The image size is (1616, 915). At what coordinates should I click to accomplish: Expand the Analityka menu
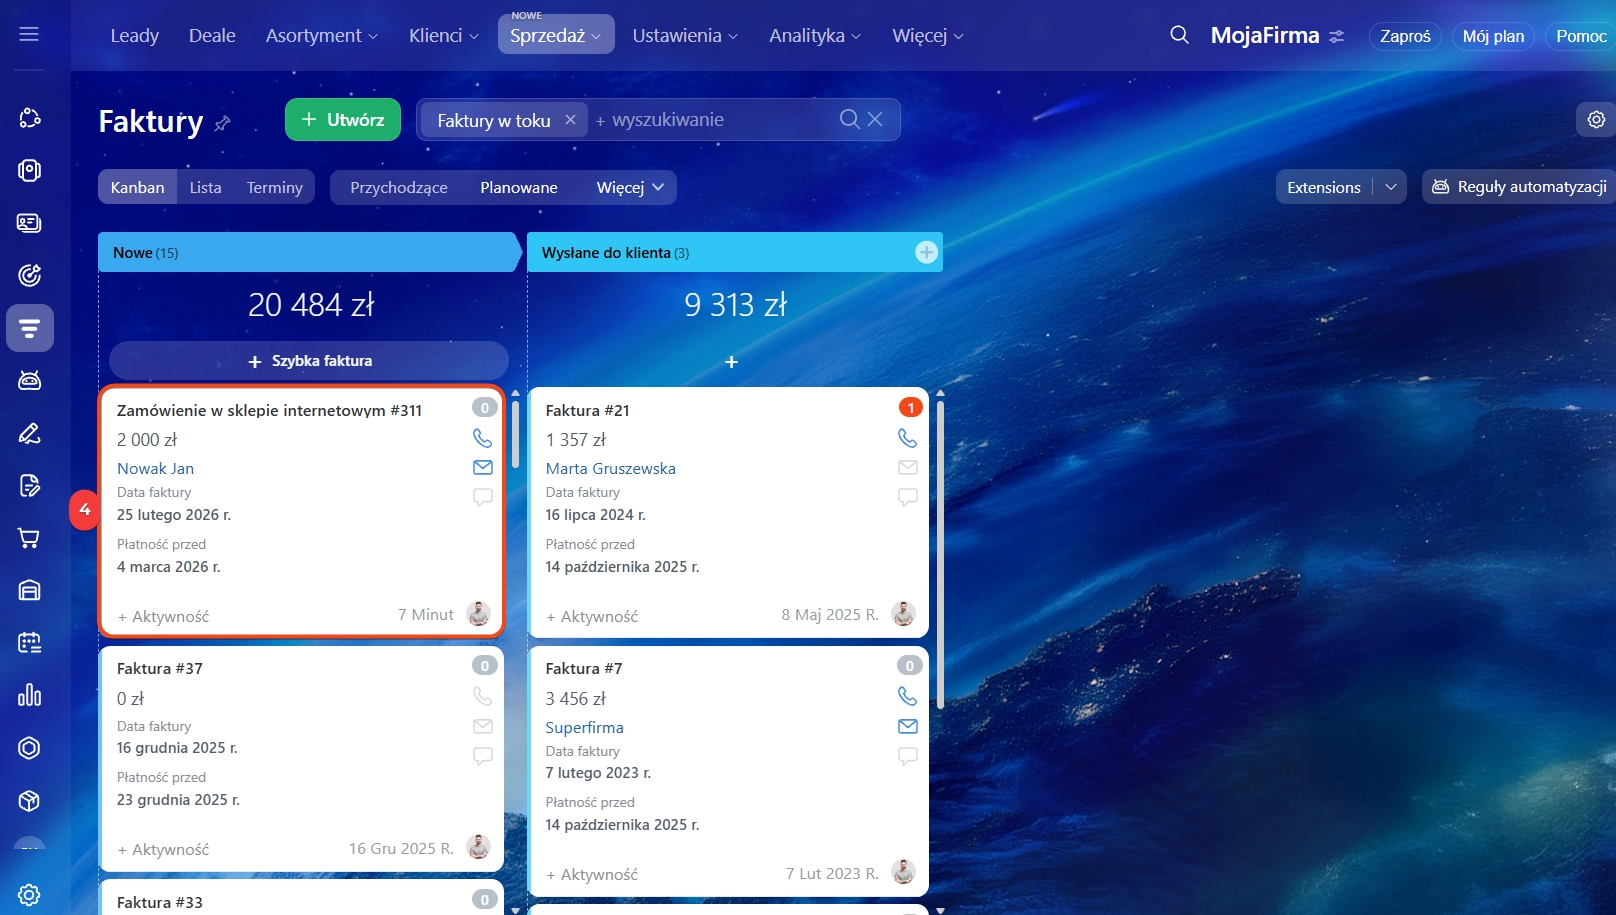815,35
